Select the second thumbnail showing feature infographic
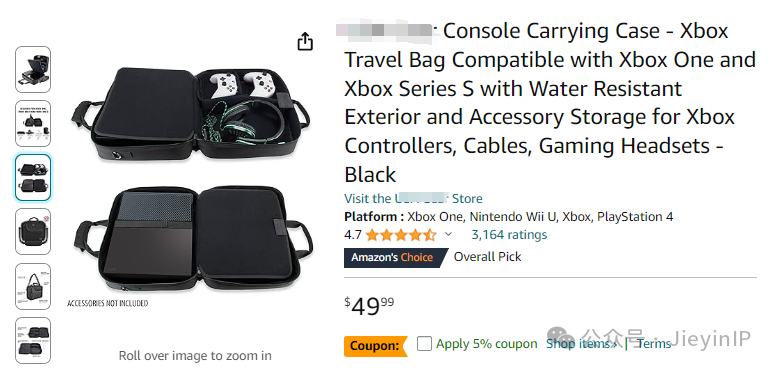Image resolution: width=775 pixels, height=369 pixels. (x=33, y=123)
